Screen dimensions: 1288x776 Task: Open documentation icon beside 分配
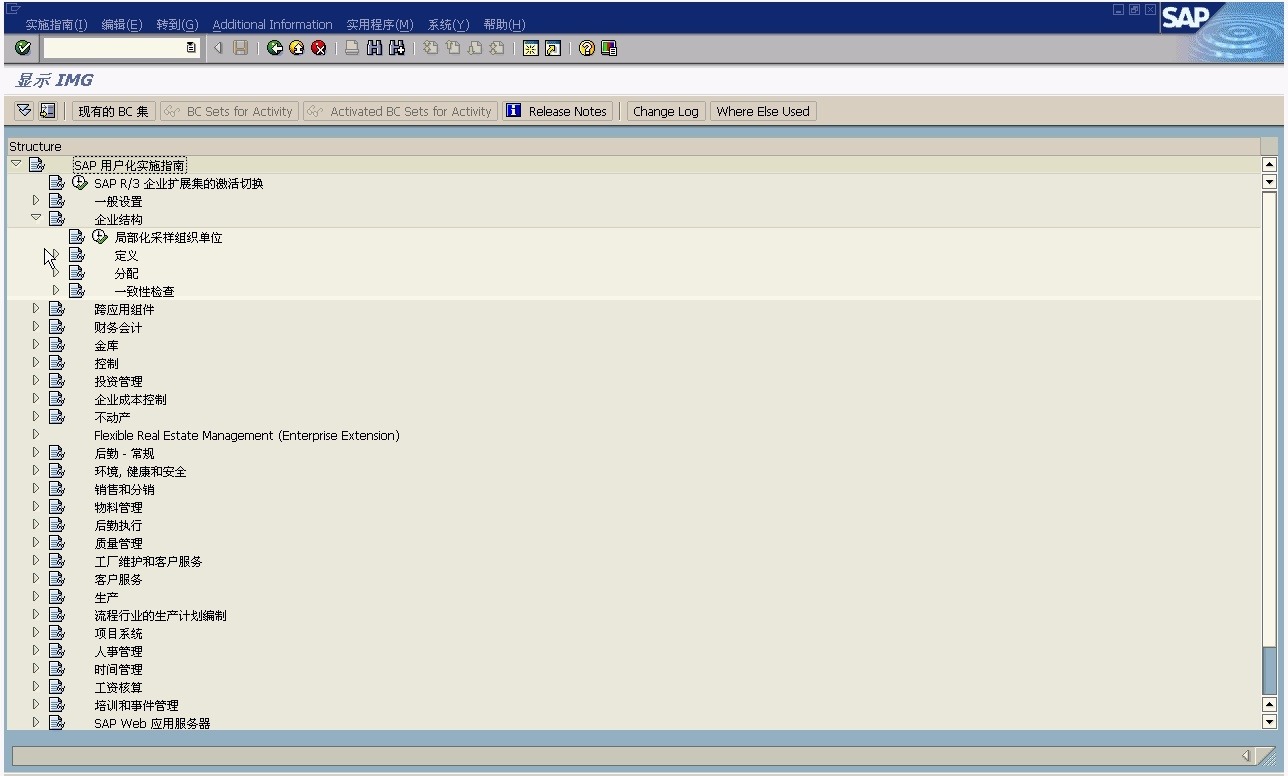pyautogui.click(x=77, y=273)
